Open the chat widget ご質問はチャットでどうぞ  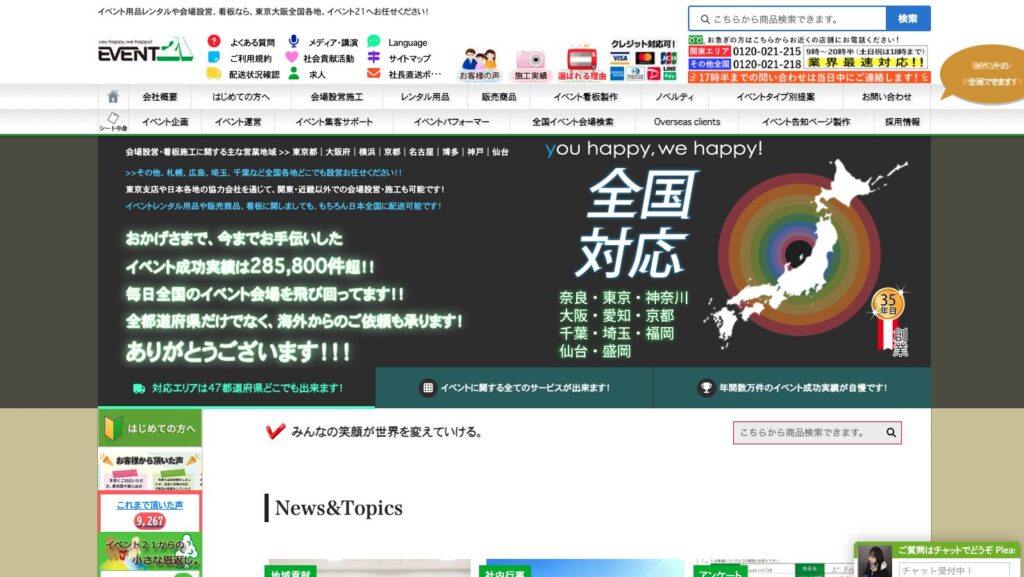pos(940,551)
